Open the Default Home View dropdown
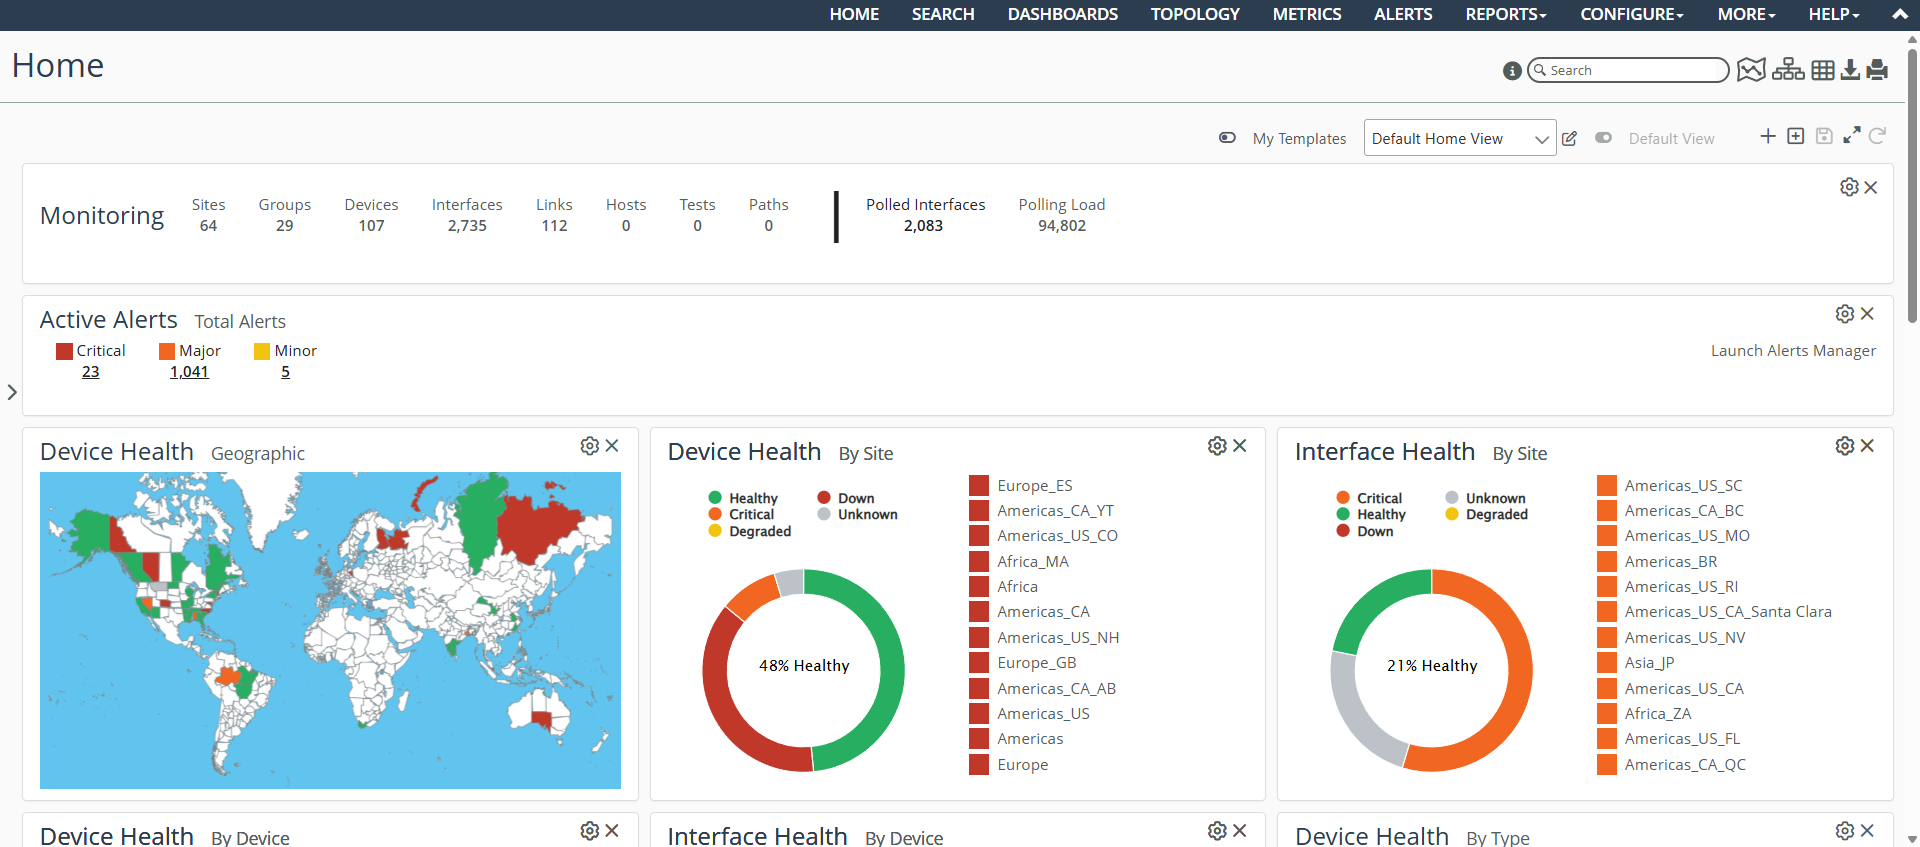Image resolution: width=1920 pixels, height=847 pixels. coord(1459,139)
